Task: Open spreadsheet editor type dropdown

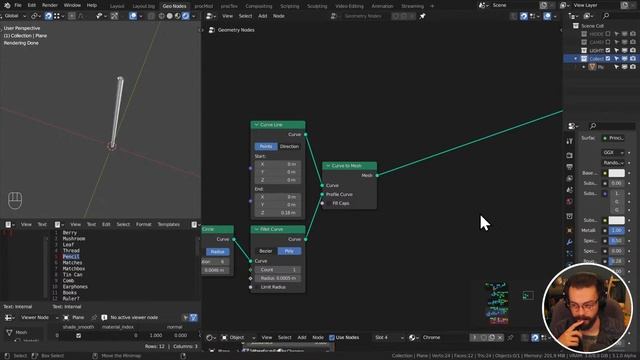Action: tap(9, 317)
